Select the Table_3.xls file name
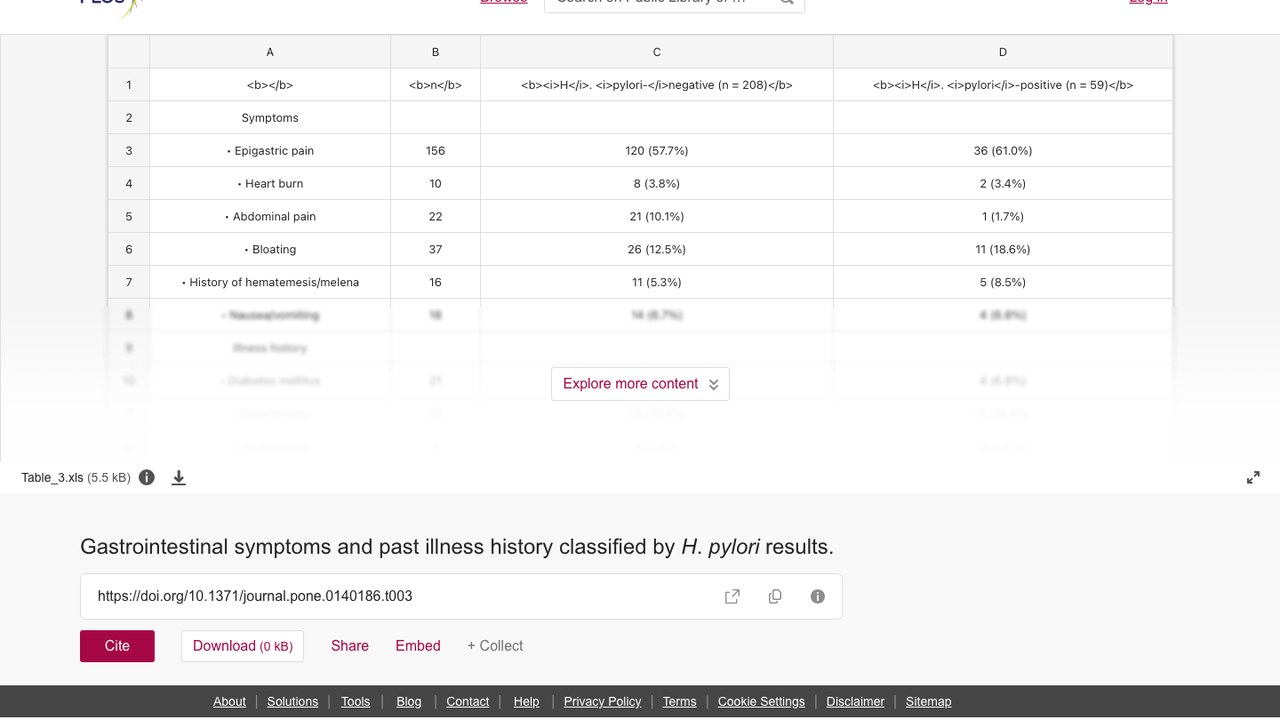Screen dimensions: 1280x720 [52, 478]
